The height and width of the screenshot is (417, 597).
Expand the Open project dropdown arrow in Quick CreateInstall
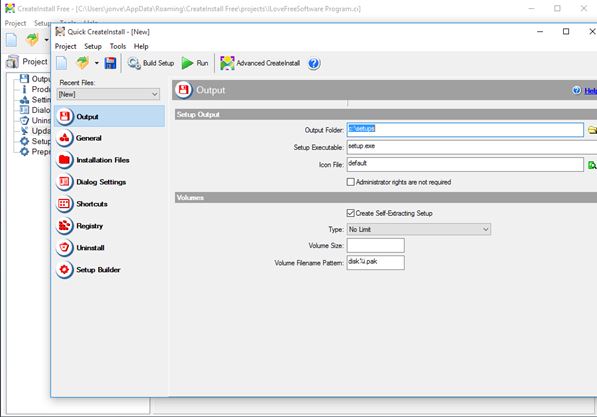(x=97, y=63)
